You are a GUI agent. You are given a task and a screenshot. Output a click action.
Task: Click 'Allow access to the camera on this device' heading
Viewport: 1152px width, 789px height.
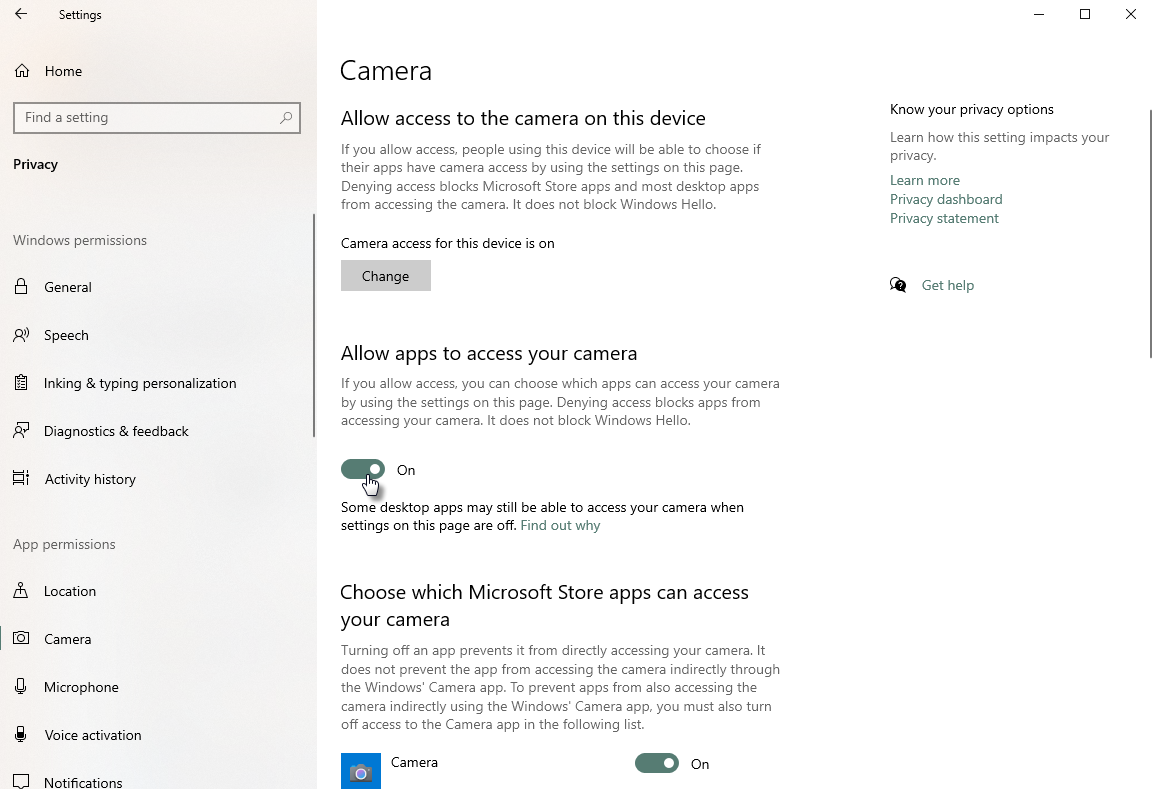tap(523, 118)
